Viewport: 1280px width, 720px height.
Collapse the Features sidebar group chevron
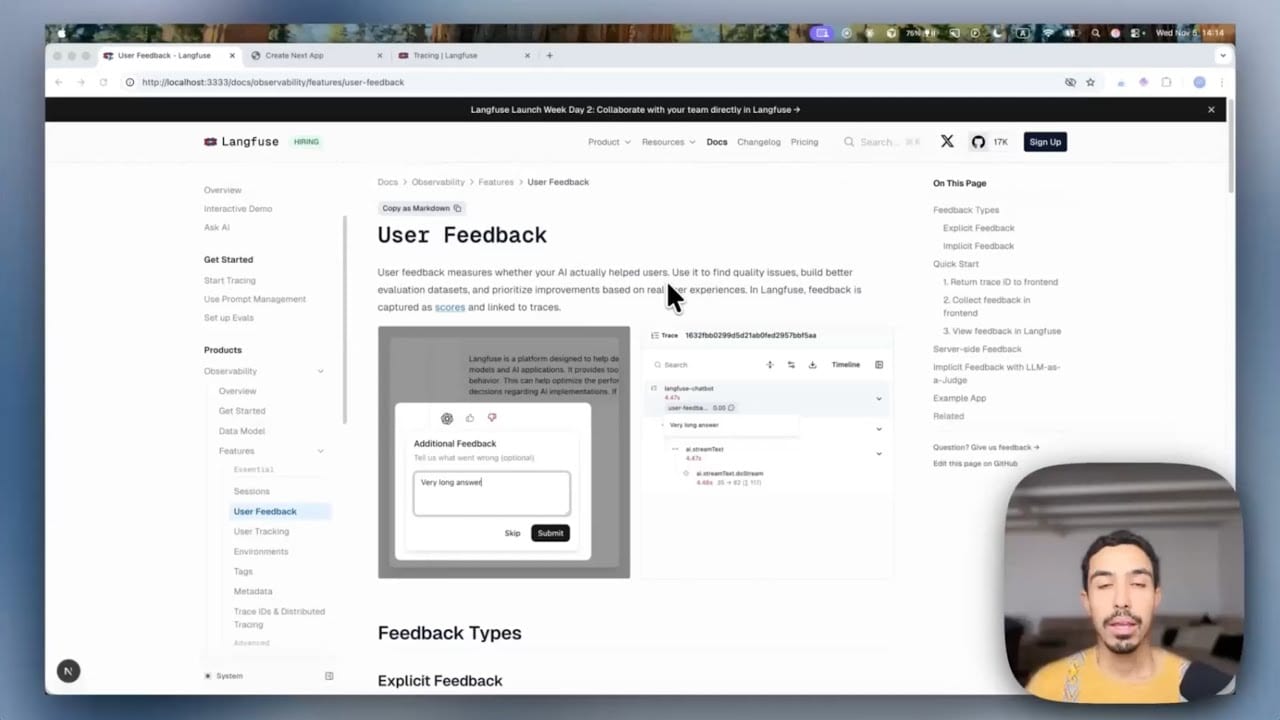point(321,451)
